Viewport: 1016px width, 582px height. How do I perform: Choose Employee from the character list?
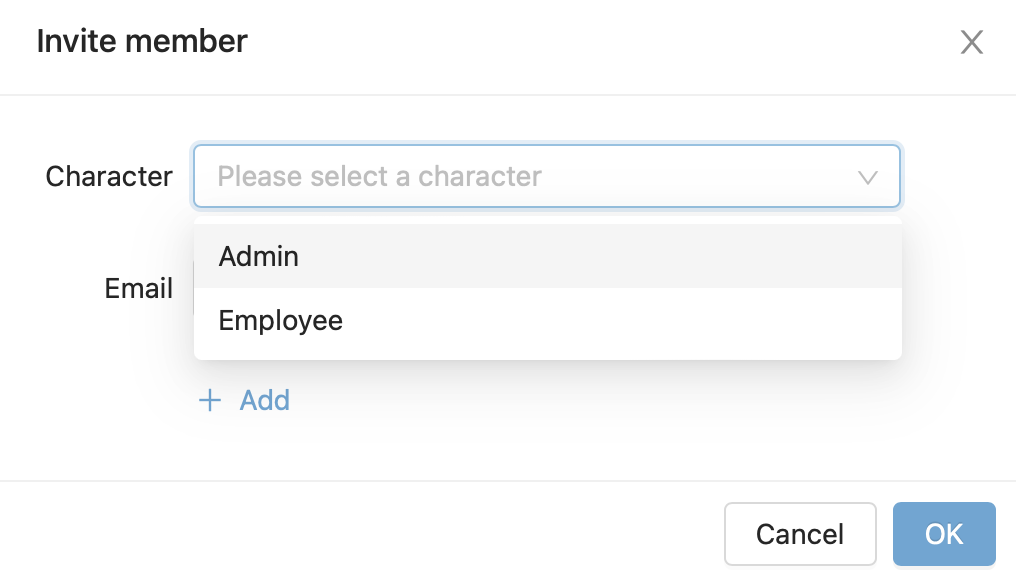tap(281, 321)
